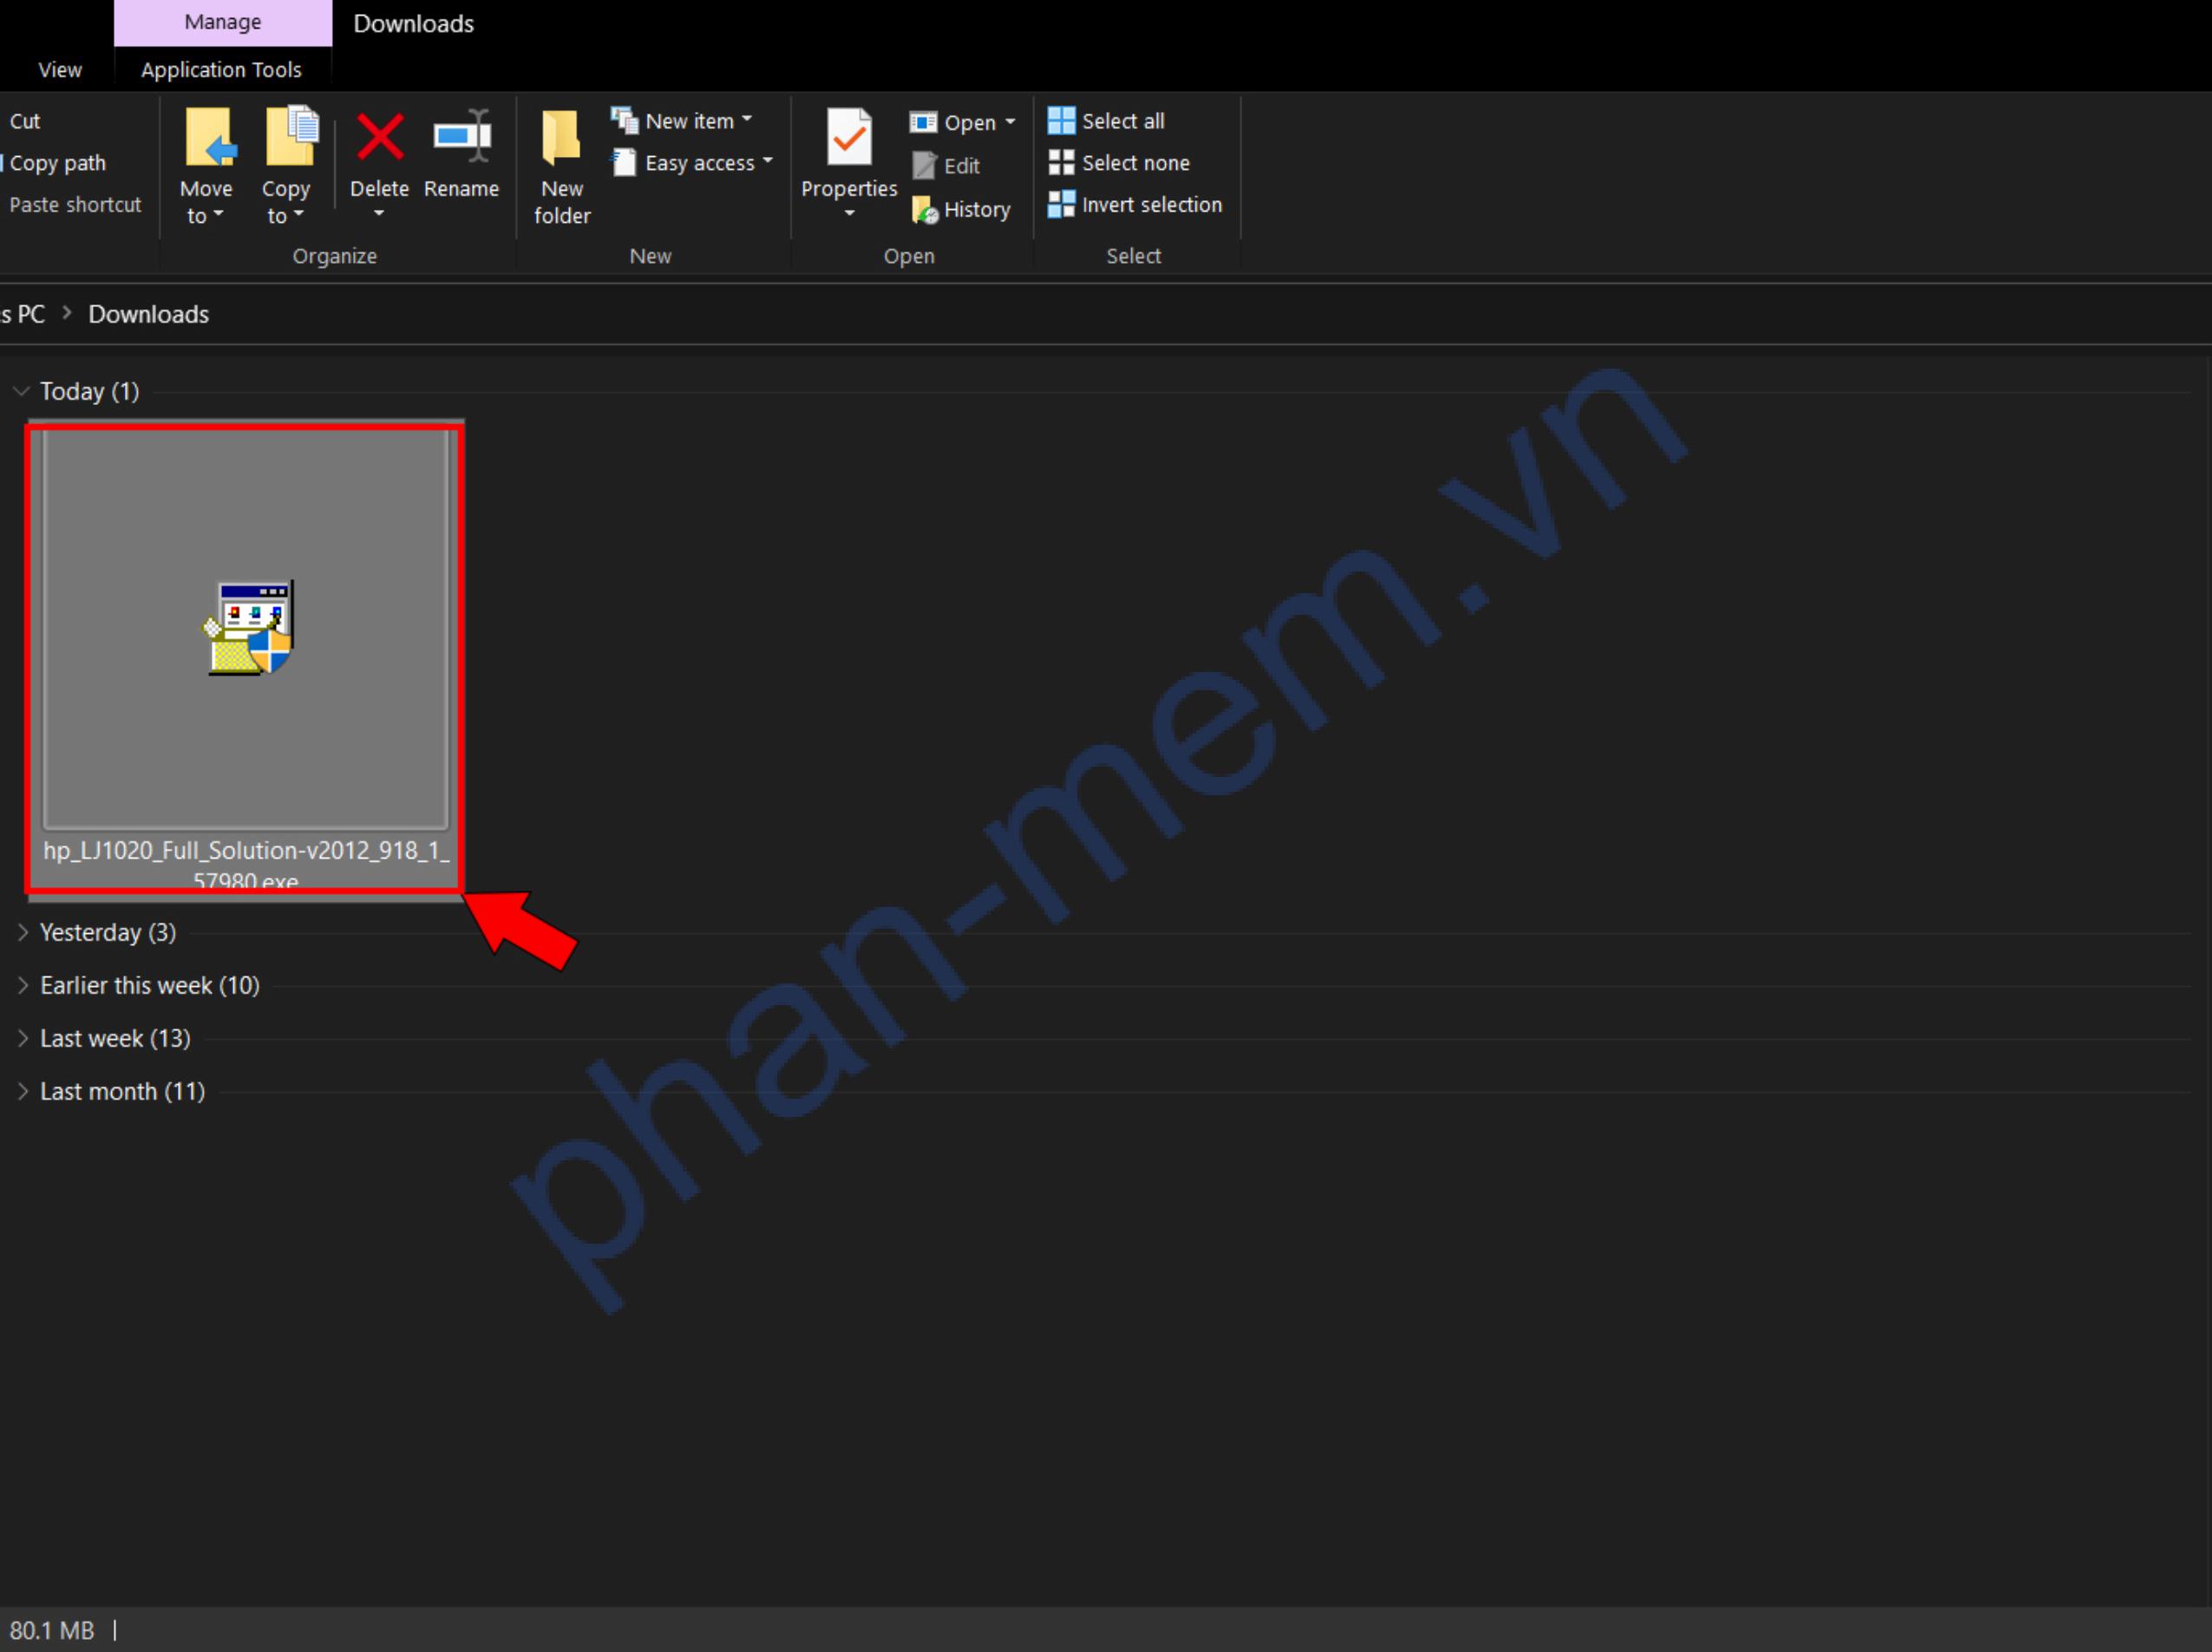
Task: Open the New item dropdown
Action: [683, 121]
